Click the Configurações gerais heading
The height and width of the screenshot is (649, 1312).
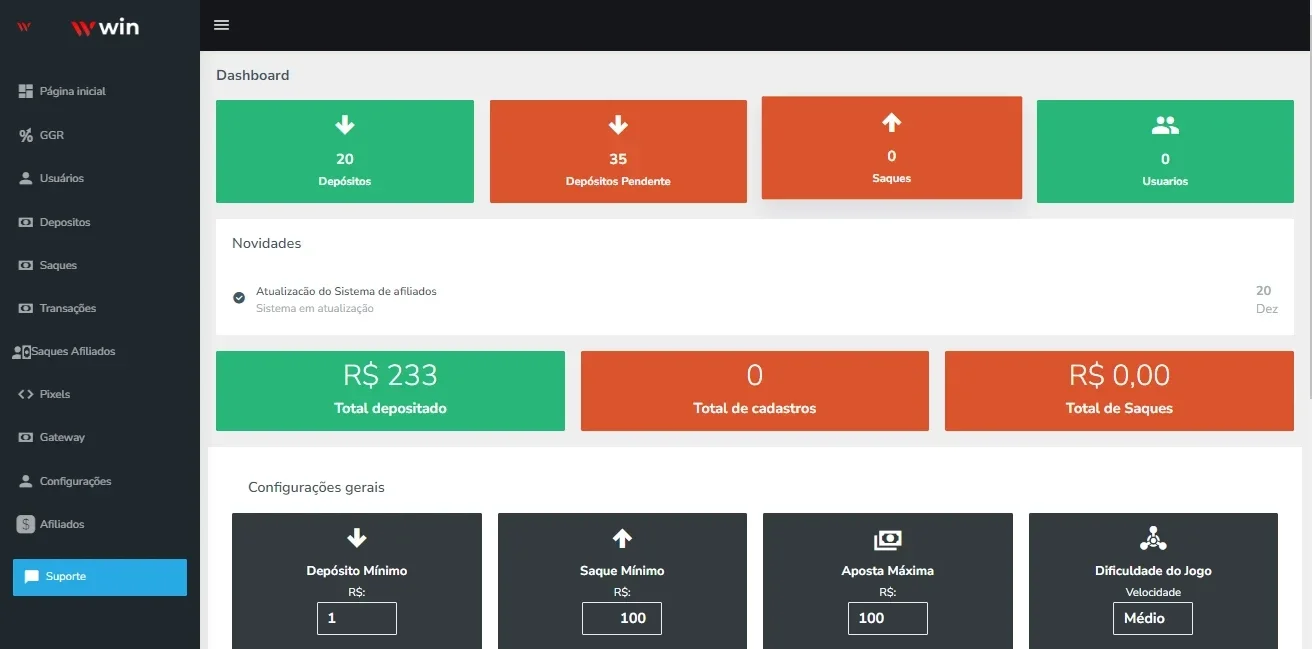tap(316, 487)
